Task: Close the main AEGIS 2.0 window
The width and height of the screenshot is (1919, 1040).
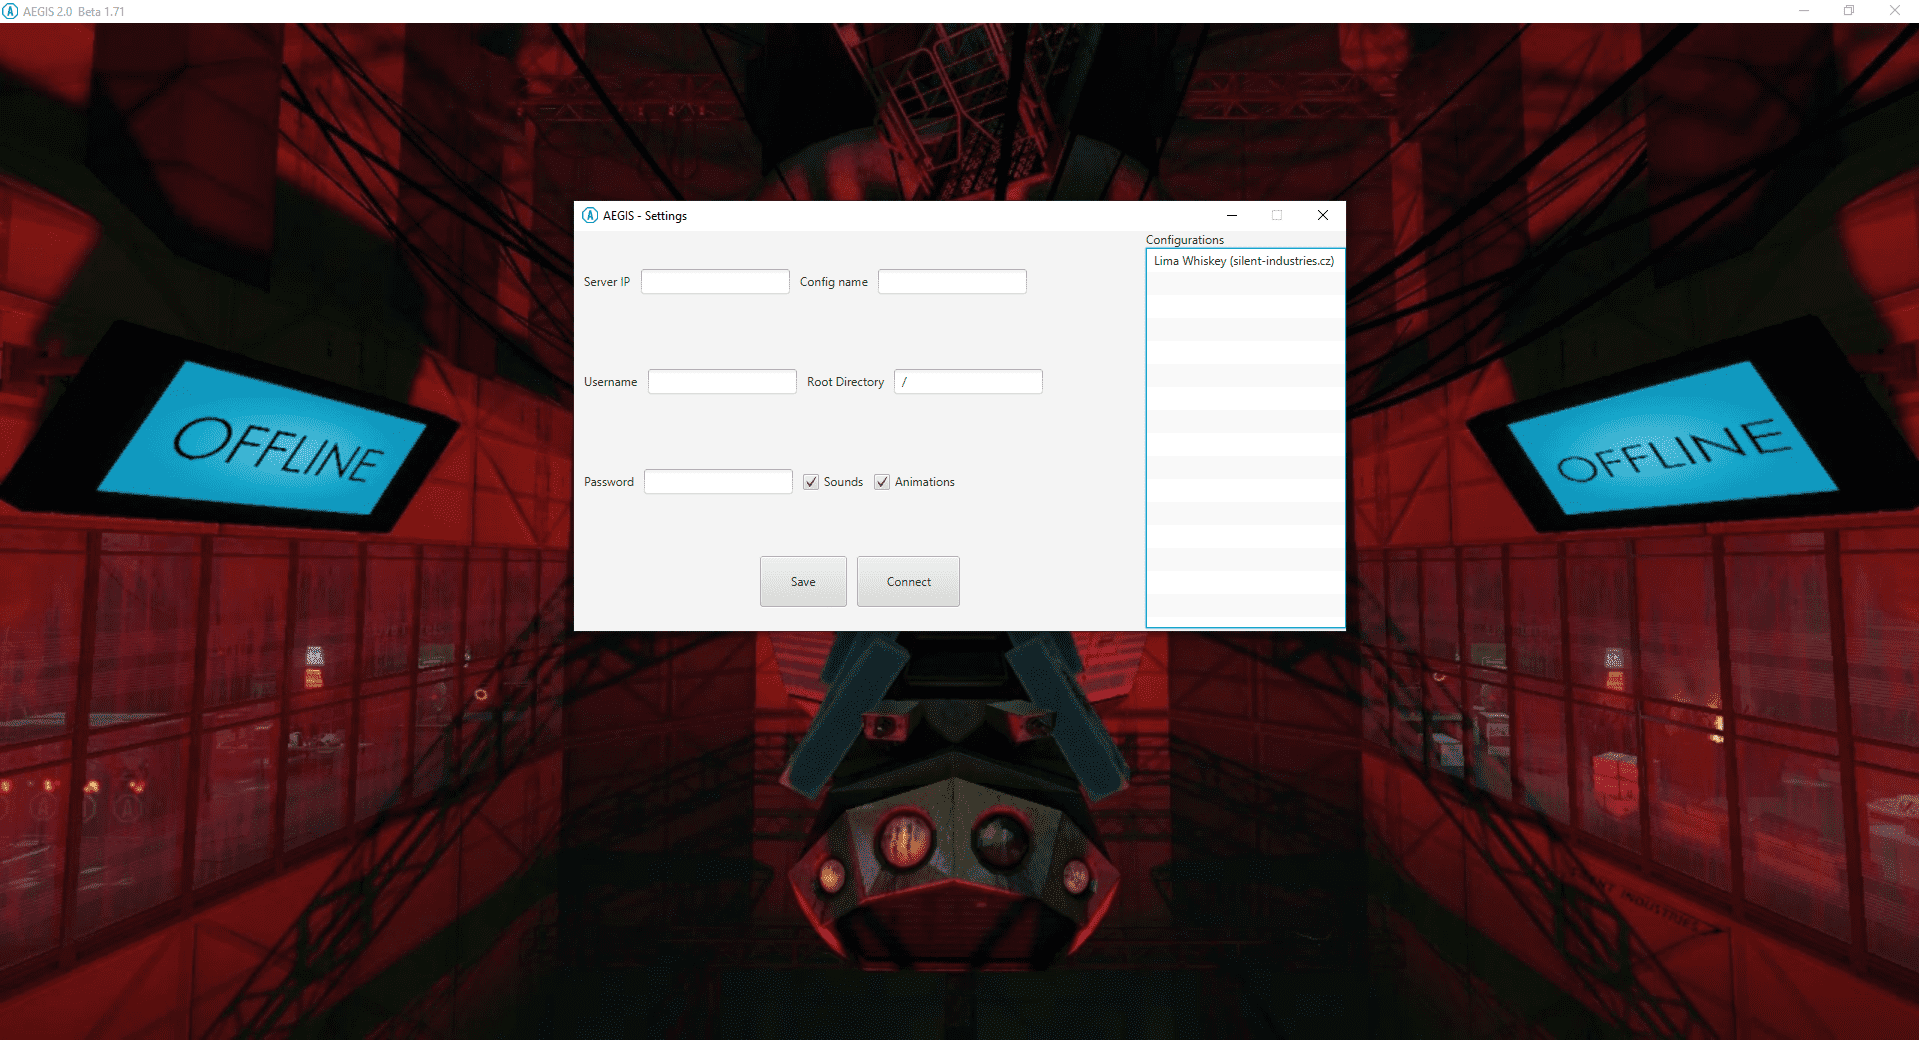Action: pyautogui.click(x=1894, y=11)
